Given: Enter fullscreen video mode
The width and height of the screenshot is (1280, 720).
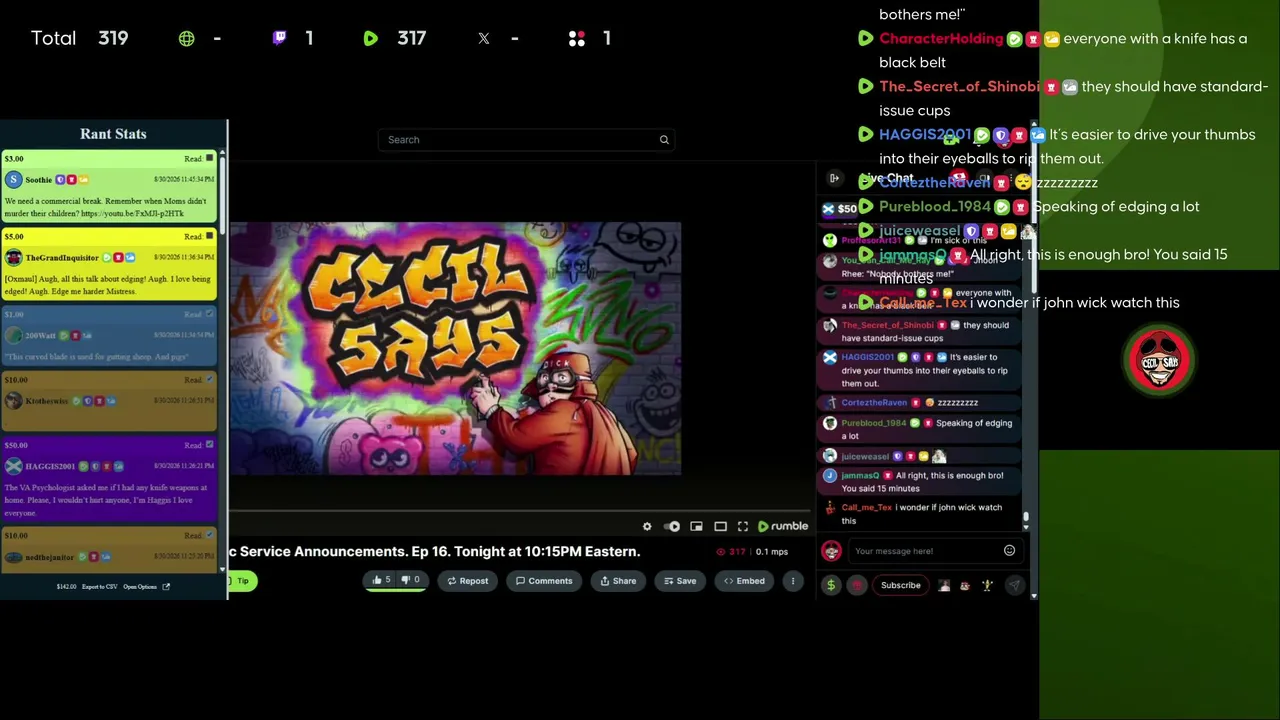Looking at the screenshot, I should (x=743, y=526).
